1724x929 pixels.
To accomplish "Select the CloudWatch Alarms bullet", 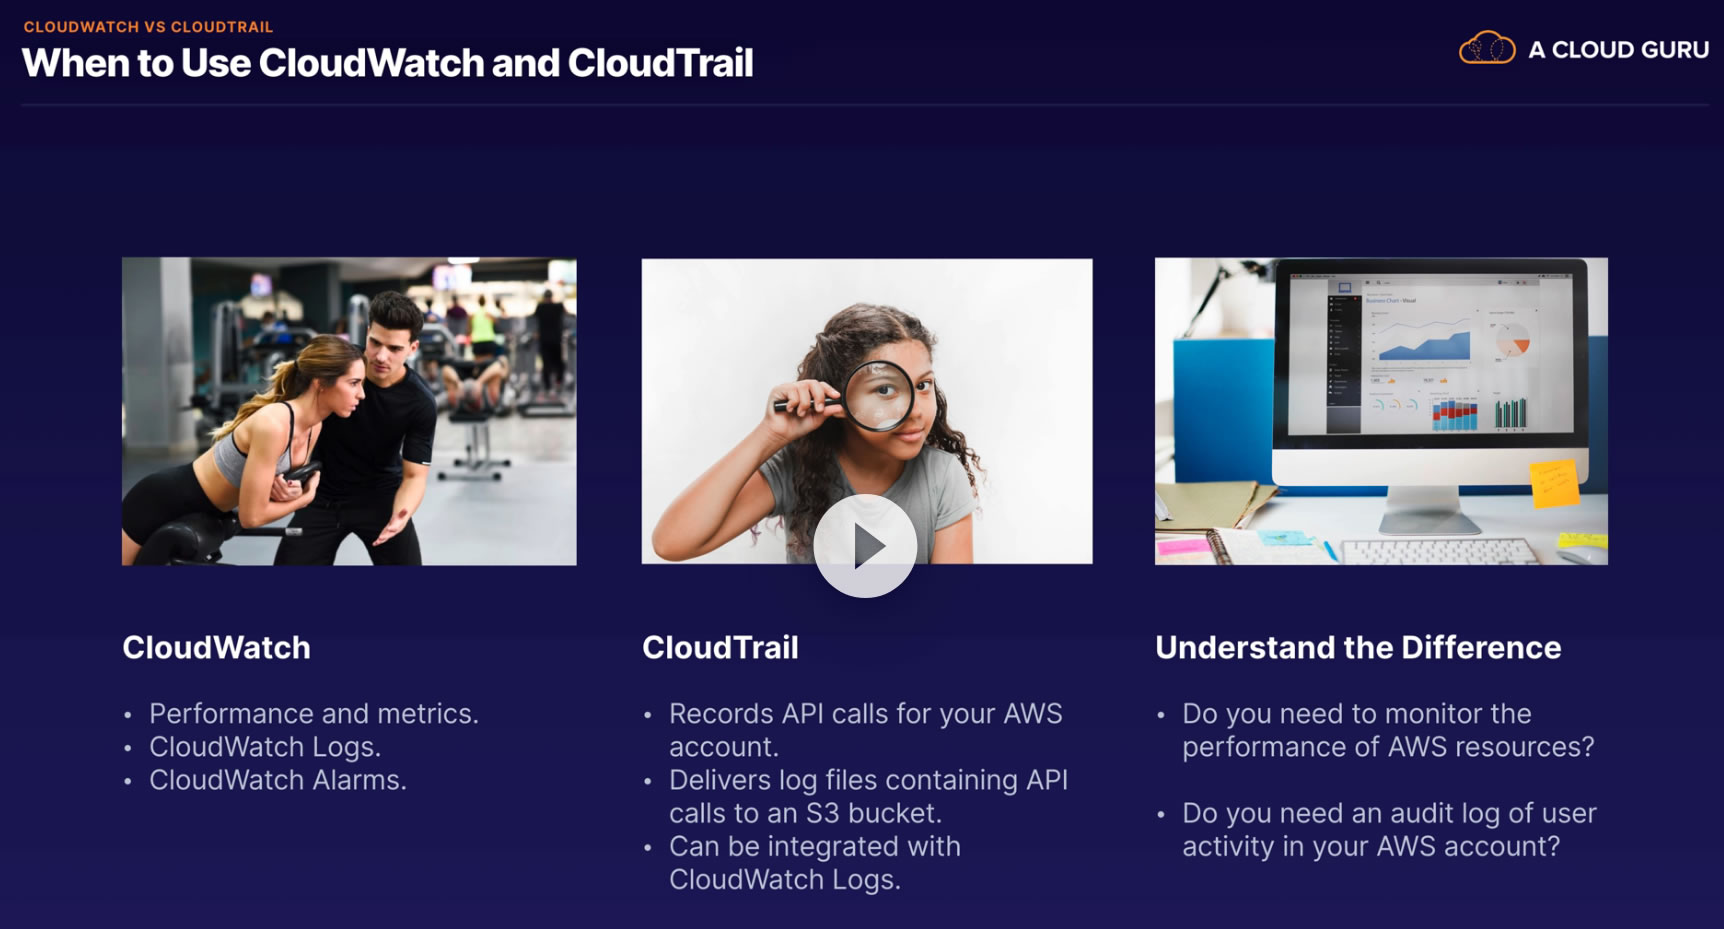I will 278,780.
